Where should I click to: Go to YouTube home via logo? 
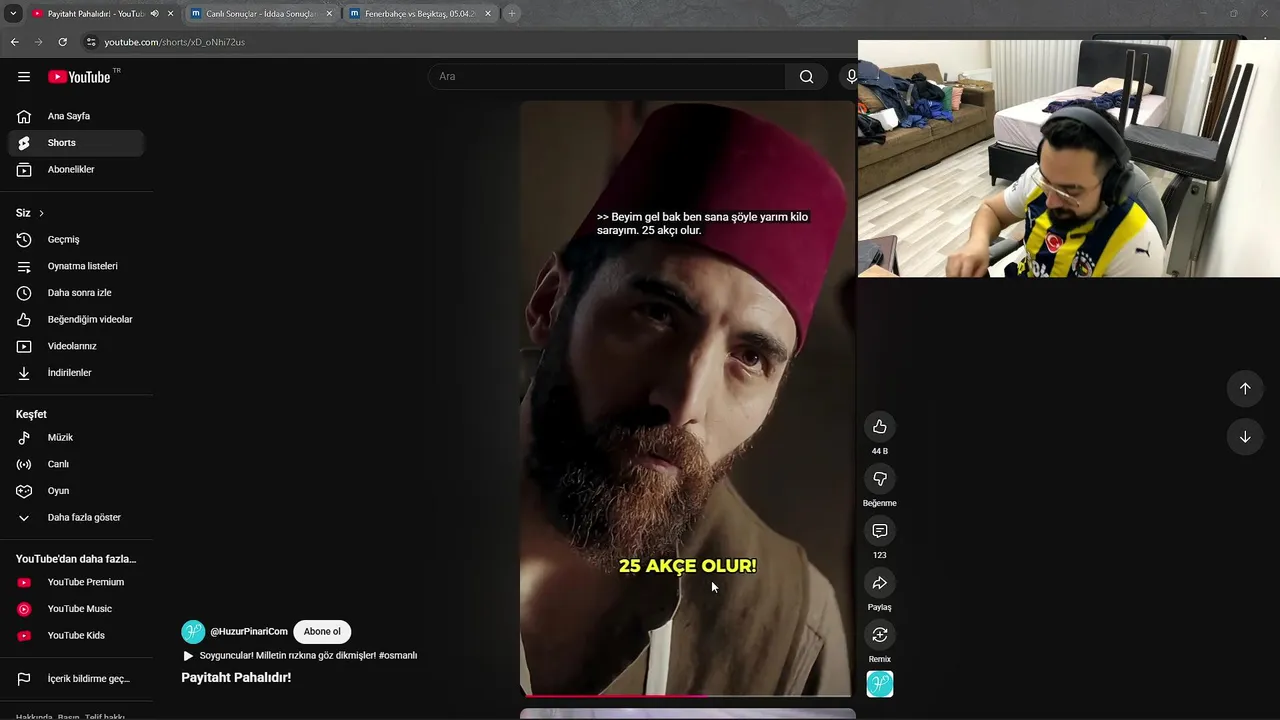point(79,77)
